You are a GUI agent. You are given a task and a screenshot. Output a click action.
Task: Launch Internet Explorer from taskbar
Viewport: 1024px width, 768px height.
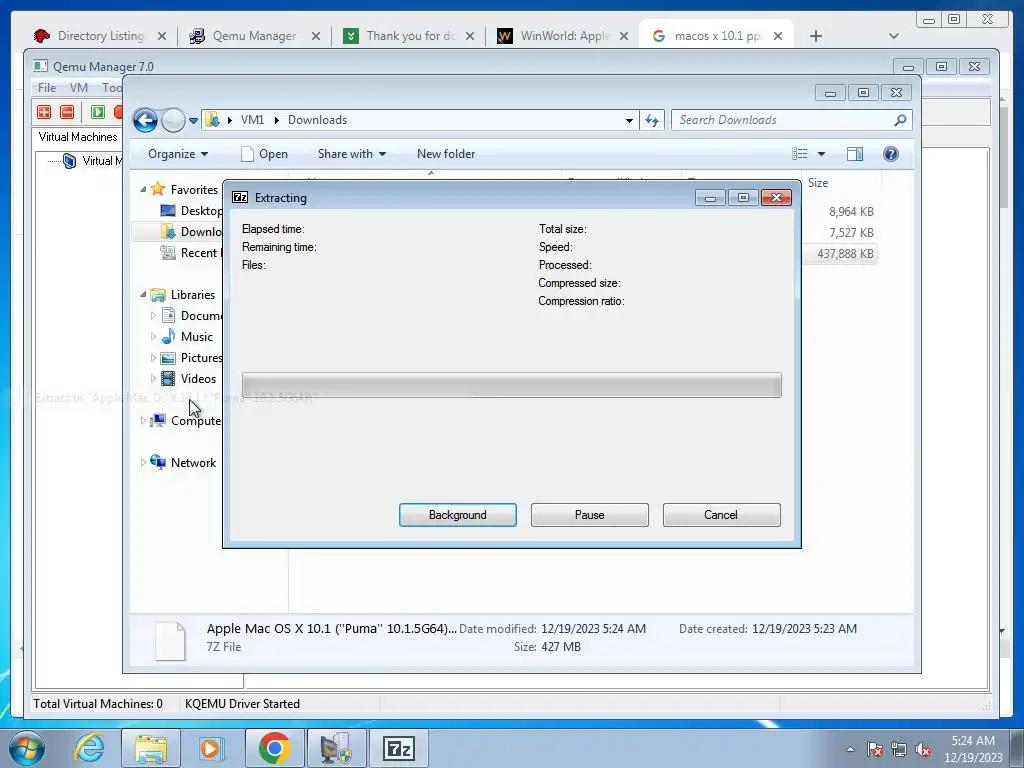89,748
